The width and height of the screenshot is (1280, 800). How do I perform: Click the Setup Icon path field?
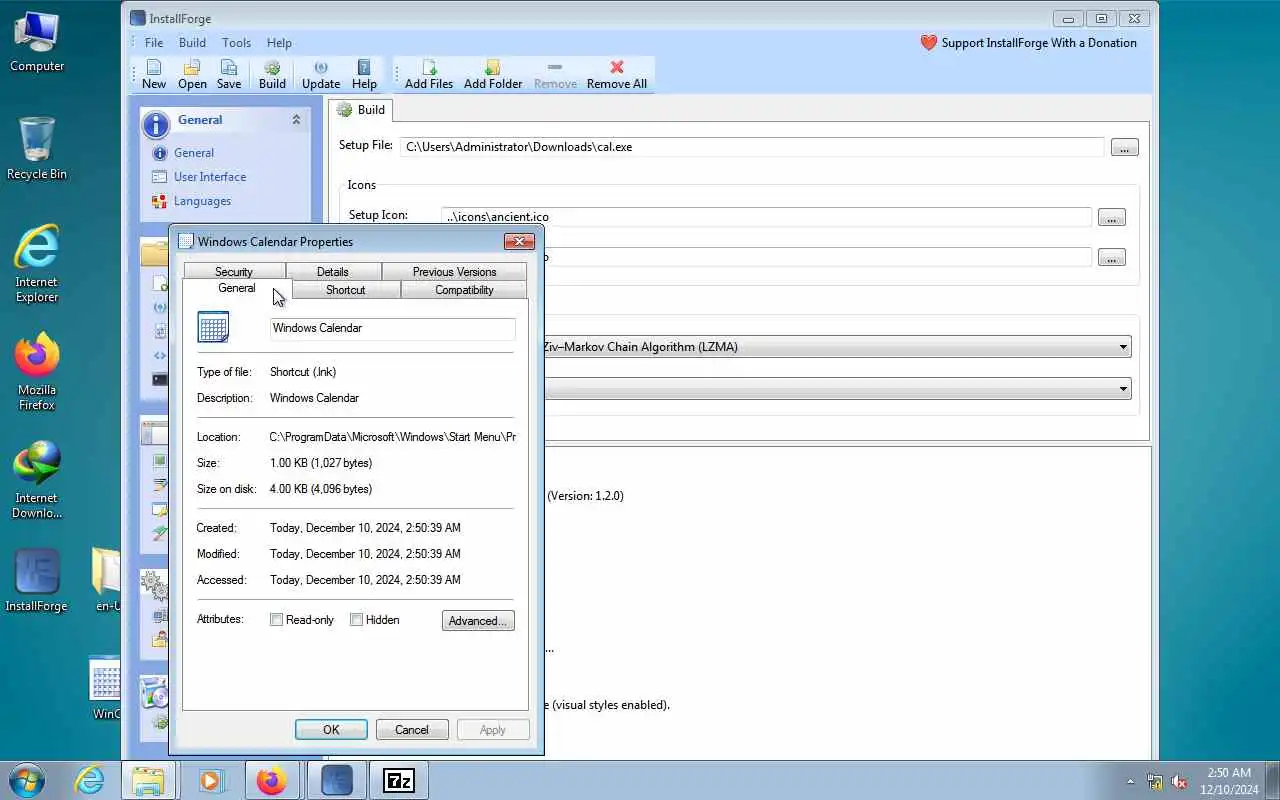click(x=767, y=217)
